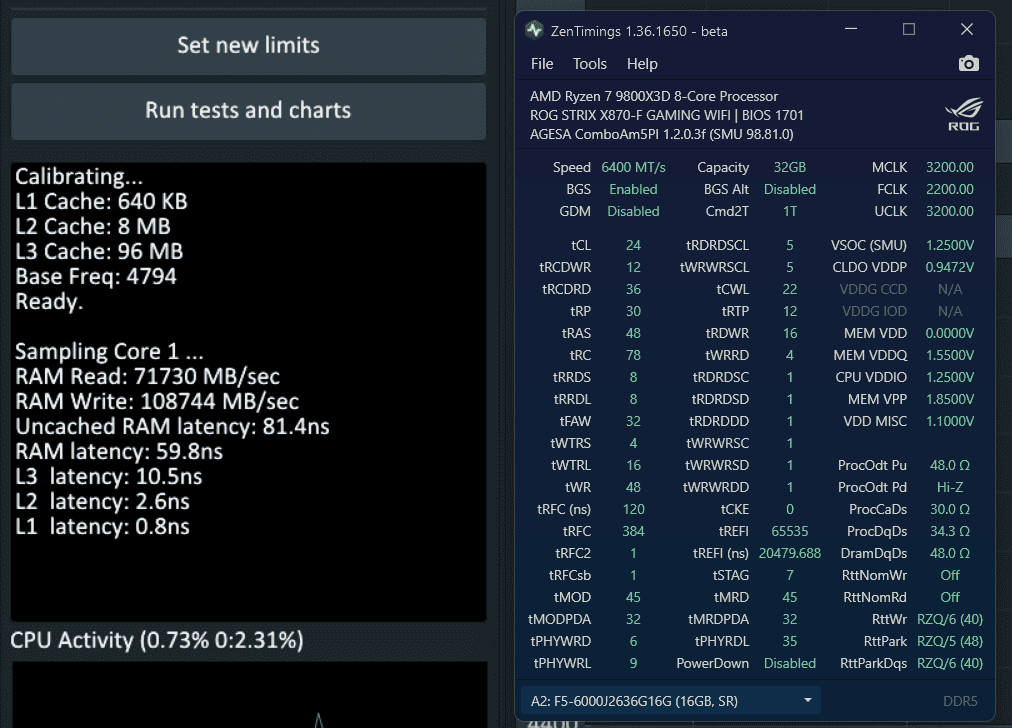
Task: Minimize the ZenTimings window
Action: click(x=850, y=30)
